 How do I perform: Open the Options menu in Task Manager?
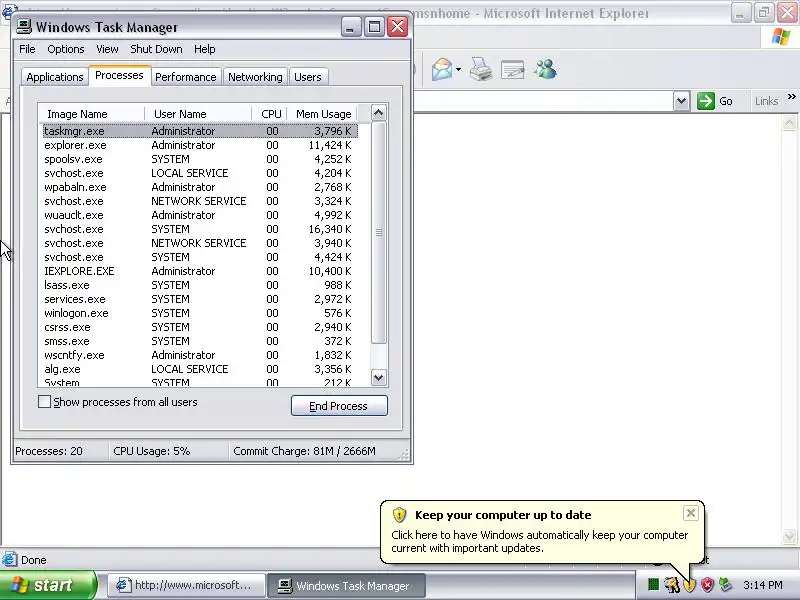coord(65,49)
